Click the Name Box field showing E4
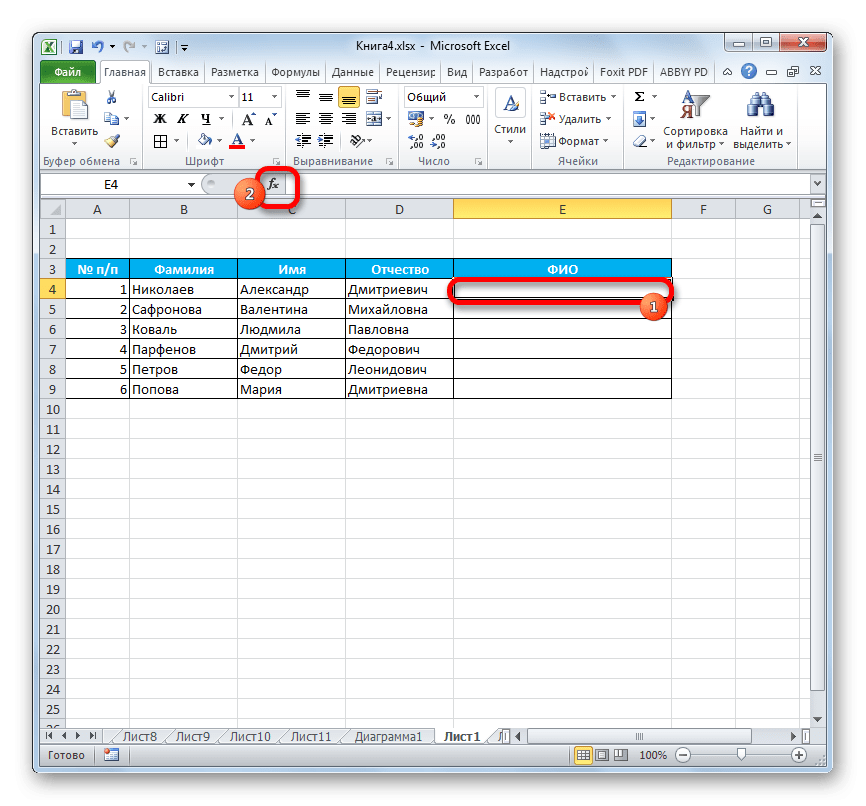The image size is (866, 806). coord(111,185)
